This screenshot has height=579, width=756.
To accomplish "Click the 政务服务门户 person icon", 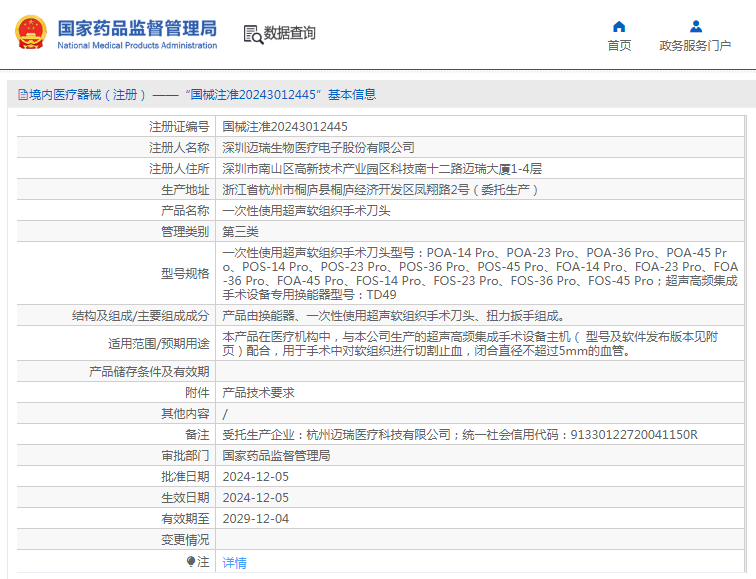I will coord(695,26).
